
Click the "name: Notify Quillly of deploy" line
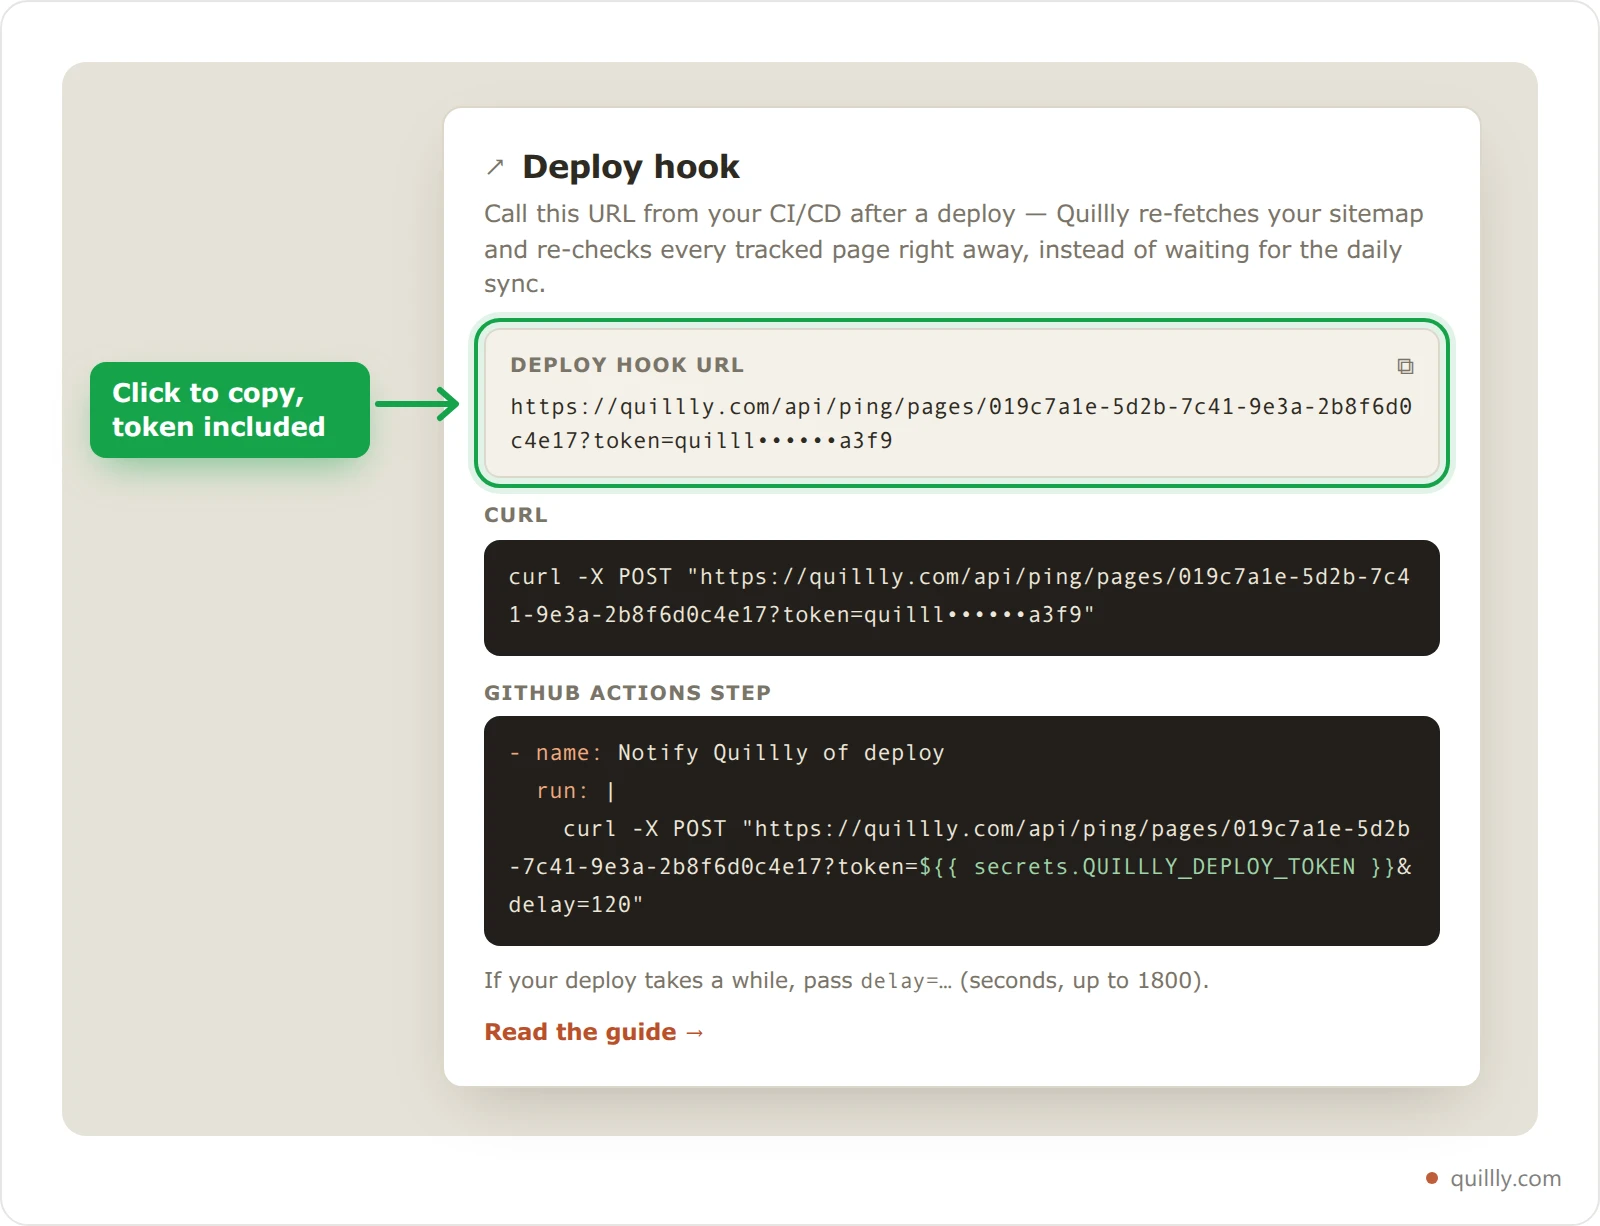[x=727, y=753]
